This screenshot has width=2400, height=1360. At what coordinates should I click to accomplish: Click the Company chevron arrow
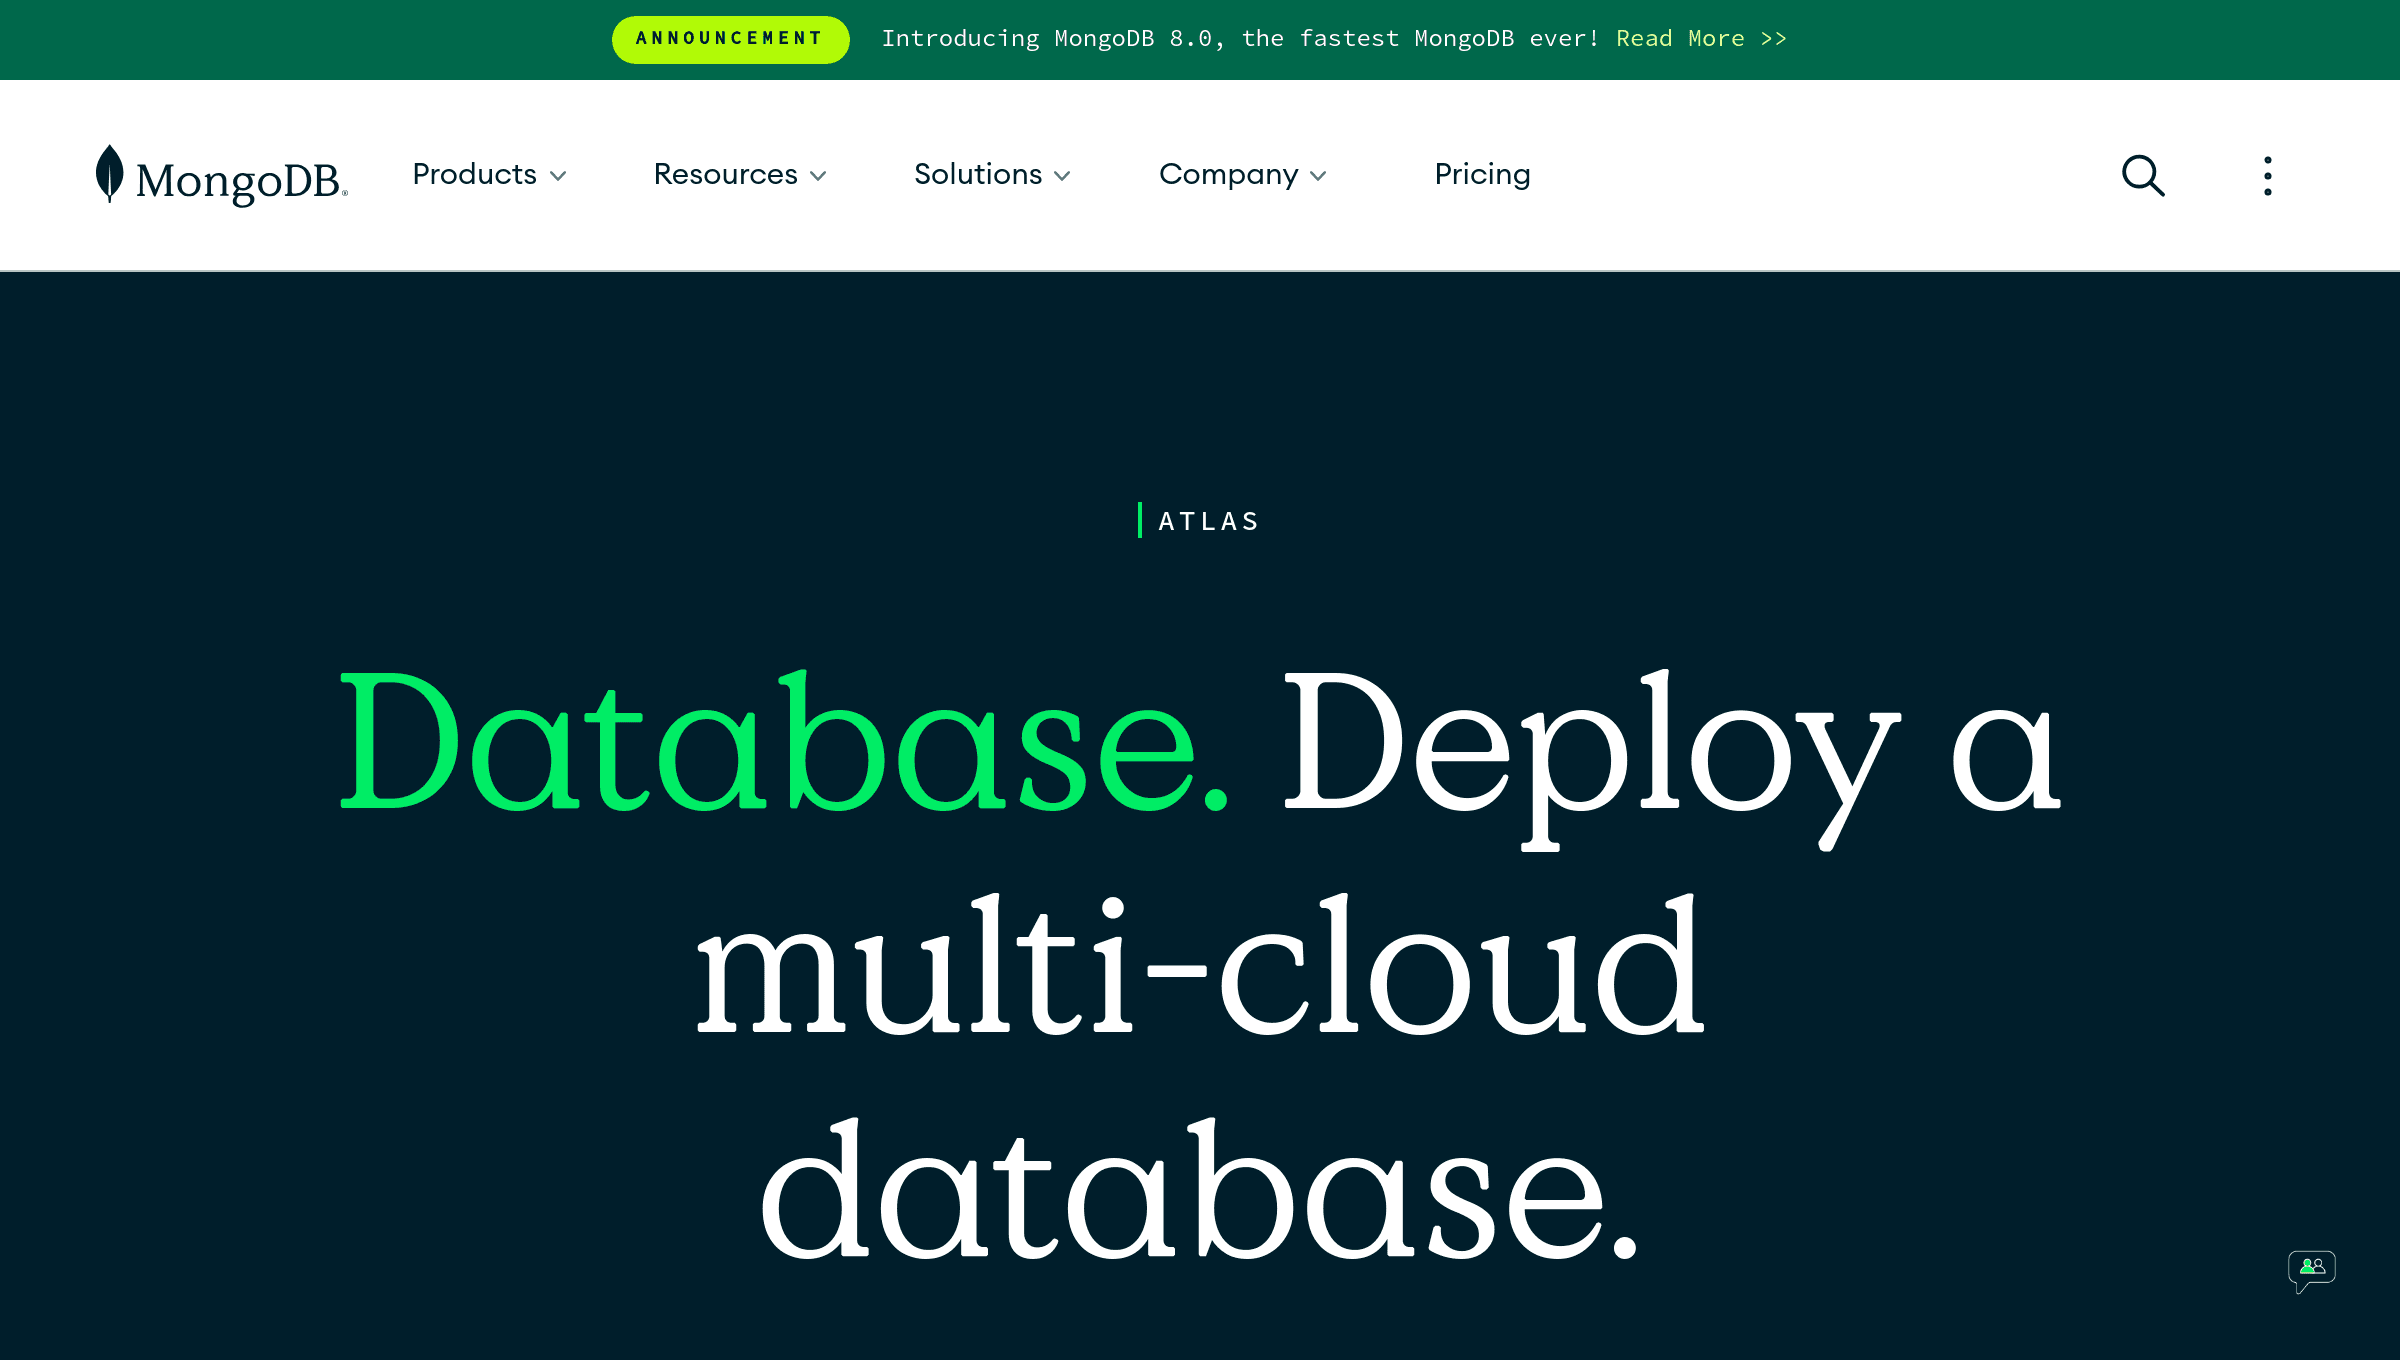(1318, 176)
